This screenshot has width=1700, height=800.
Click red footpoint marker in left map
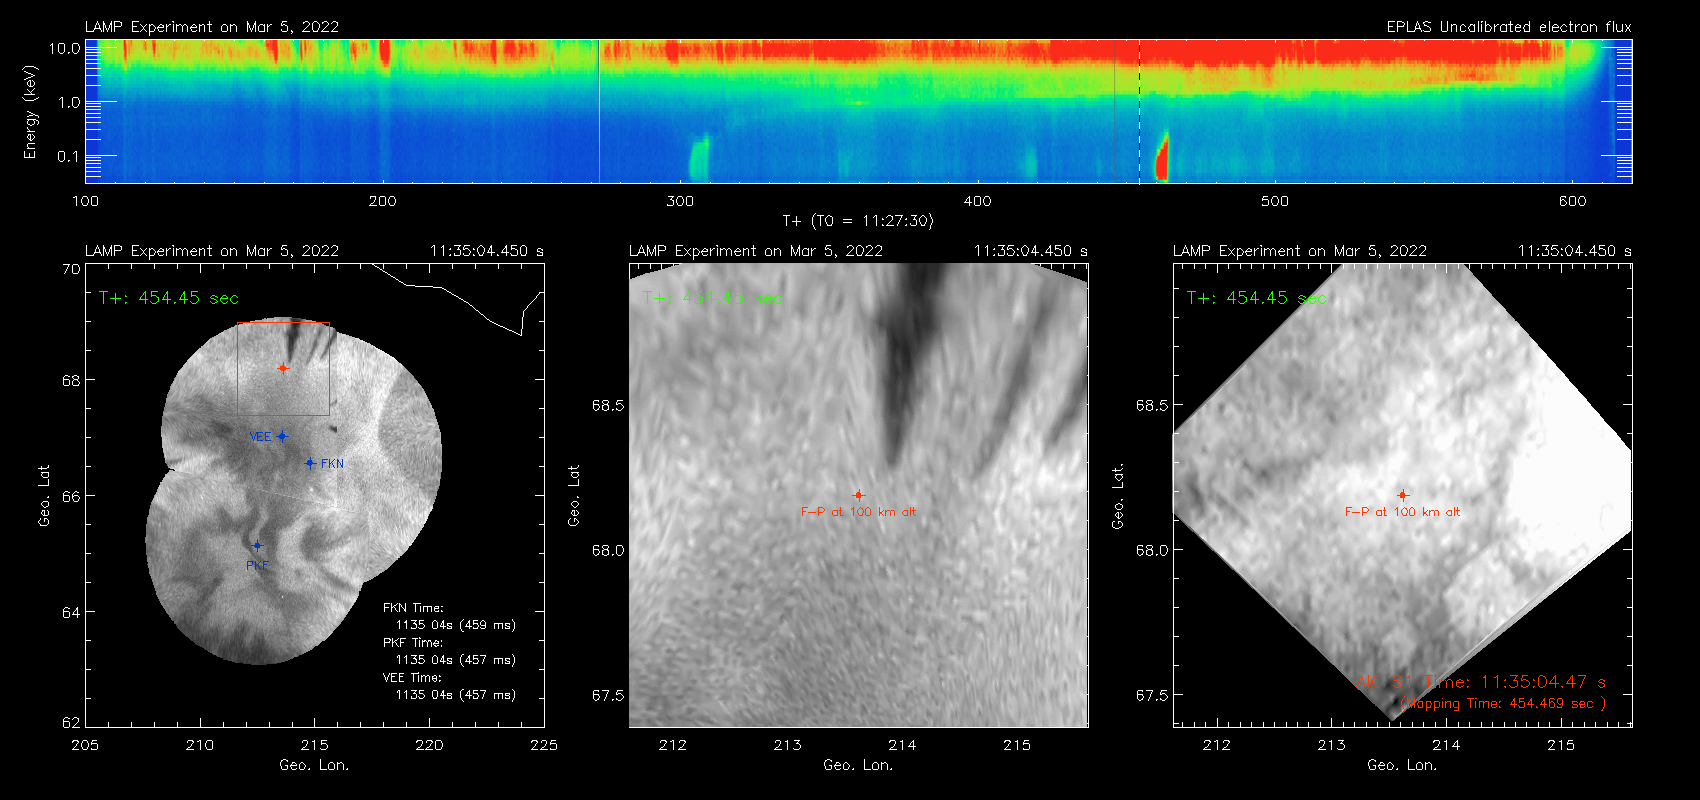[283, 368]
